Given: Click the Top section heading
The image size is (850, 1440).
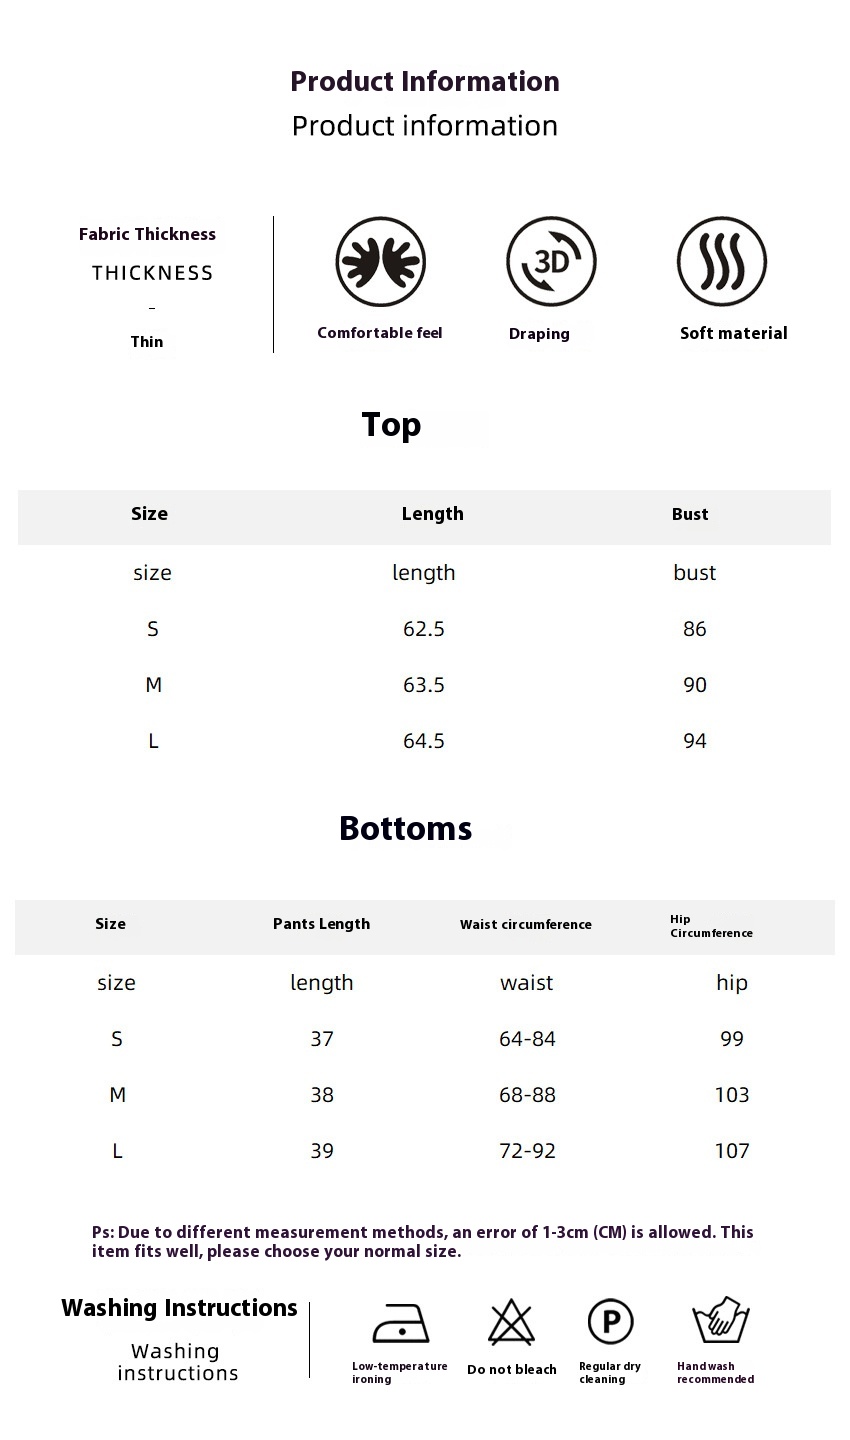Looking at the screenshot, I should pos(391,424).
